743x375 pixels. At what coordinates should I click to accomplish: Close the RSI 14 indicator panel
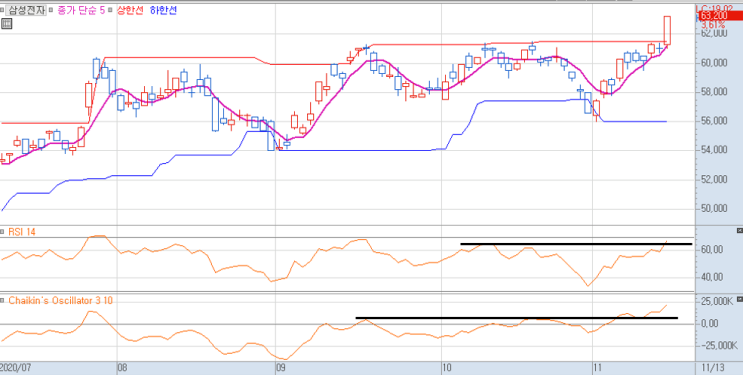point(740,230)
